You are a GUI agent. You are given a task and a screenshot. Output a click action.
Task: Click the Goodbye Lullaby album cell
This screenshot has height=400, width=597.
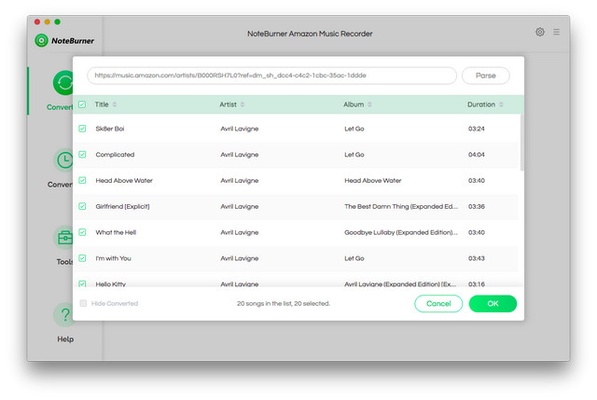(x=401, y=232)
